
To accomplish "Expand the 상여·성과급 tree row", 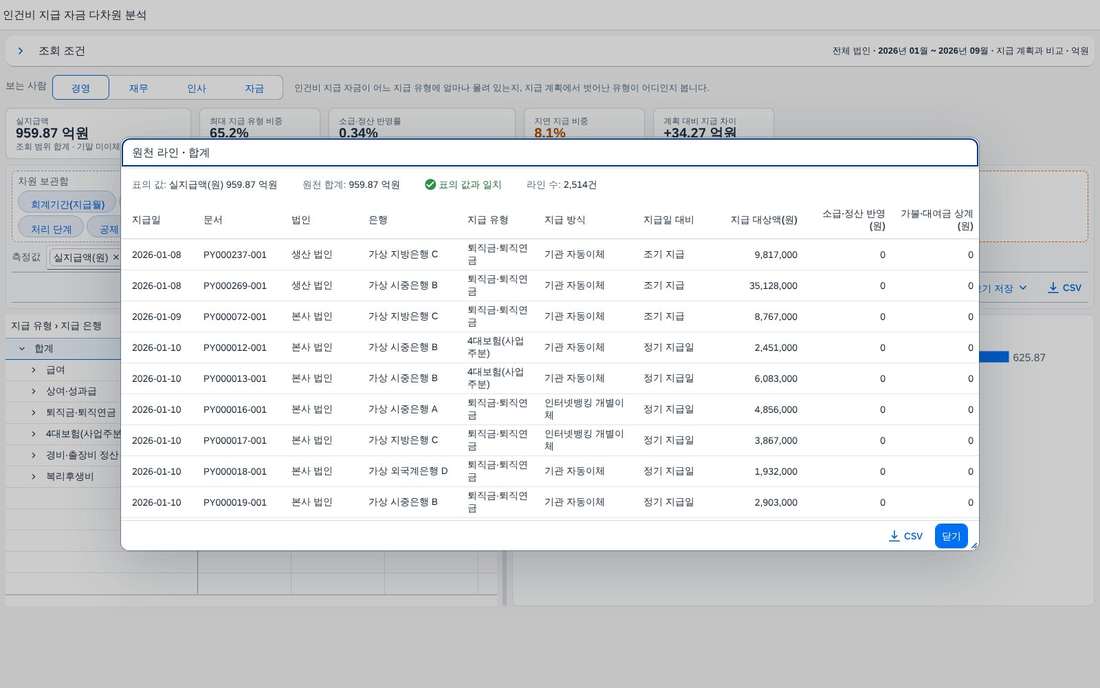I will tap(33, 391).
